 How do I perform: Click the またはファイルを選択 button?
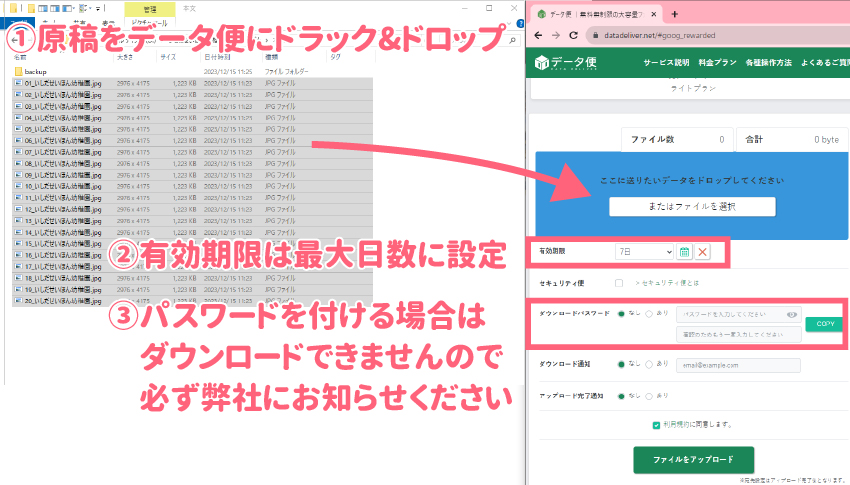click(x=692, y=206)
